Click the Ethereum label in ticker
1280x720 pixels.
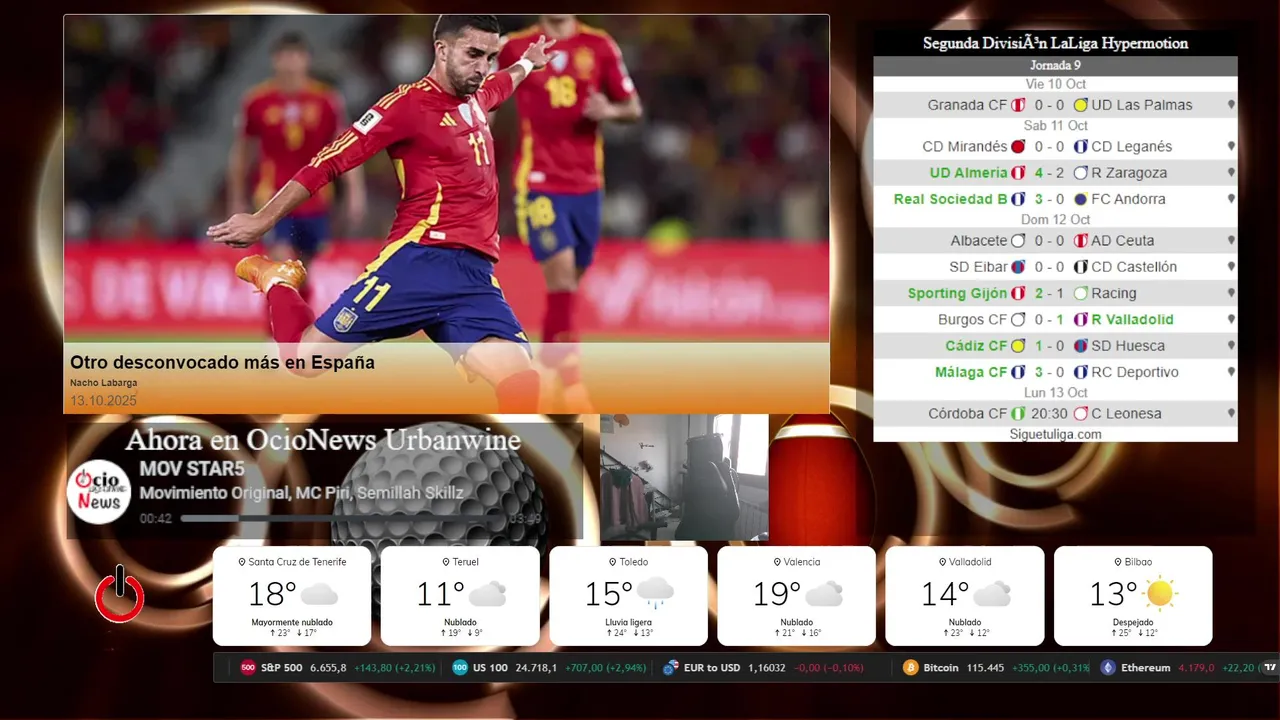1145,668
